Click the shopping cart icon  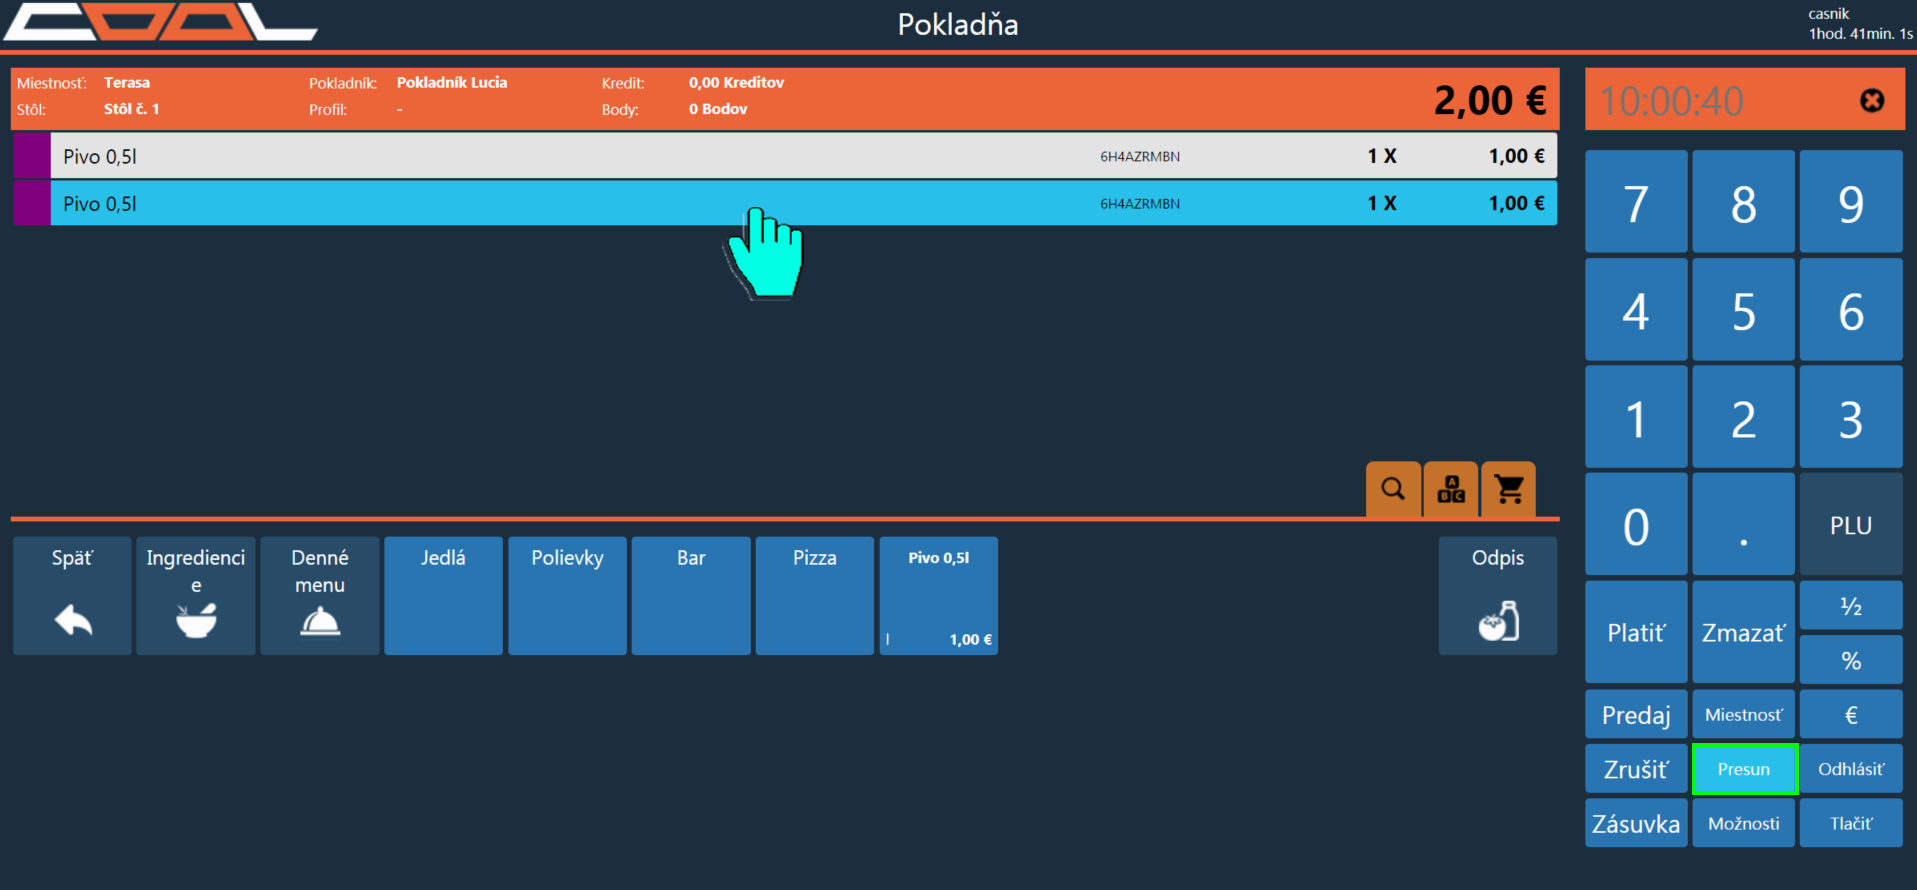click(1508, 489)
